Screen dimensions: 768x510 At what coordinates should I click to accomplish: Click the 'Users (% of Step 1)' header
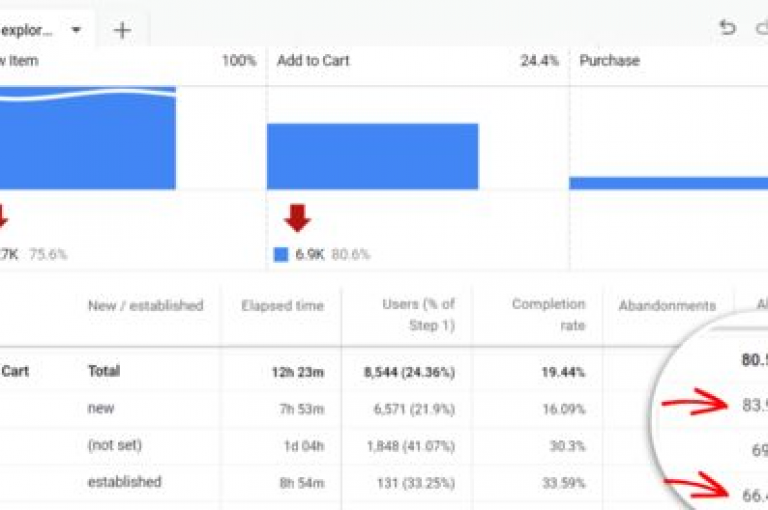pyautogui.click(x=419, y=315)
